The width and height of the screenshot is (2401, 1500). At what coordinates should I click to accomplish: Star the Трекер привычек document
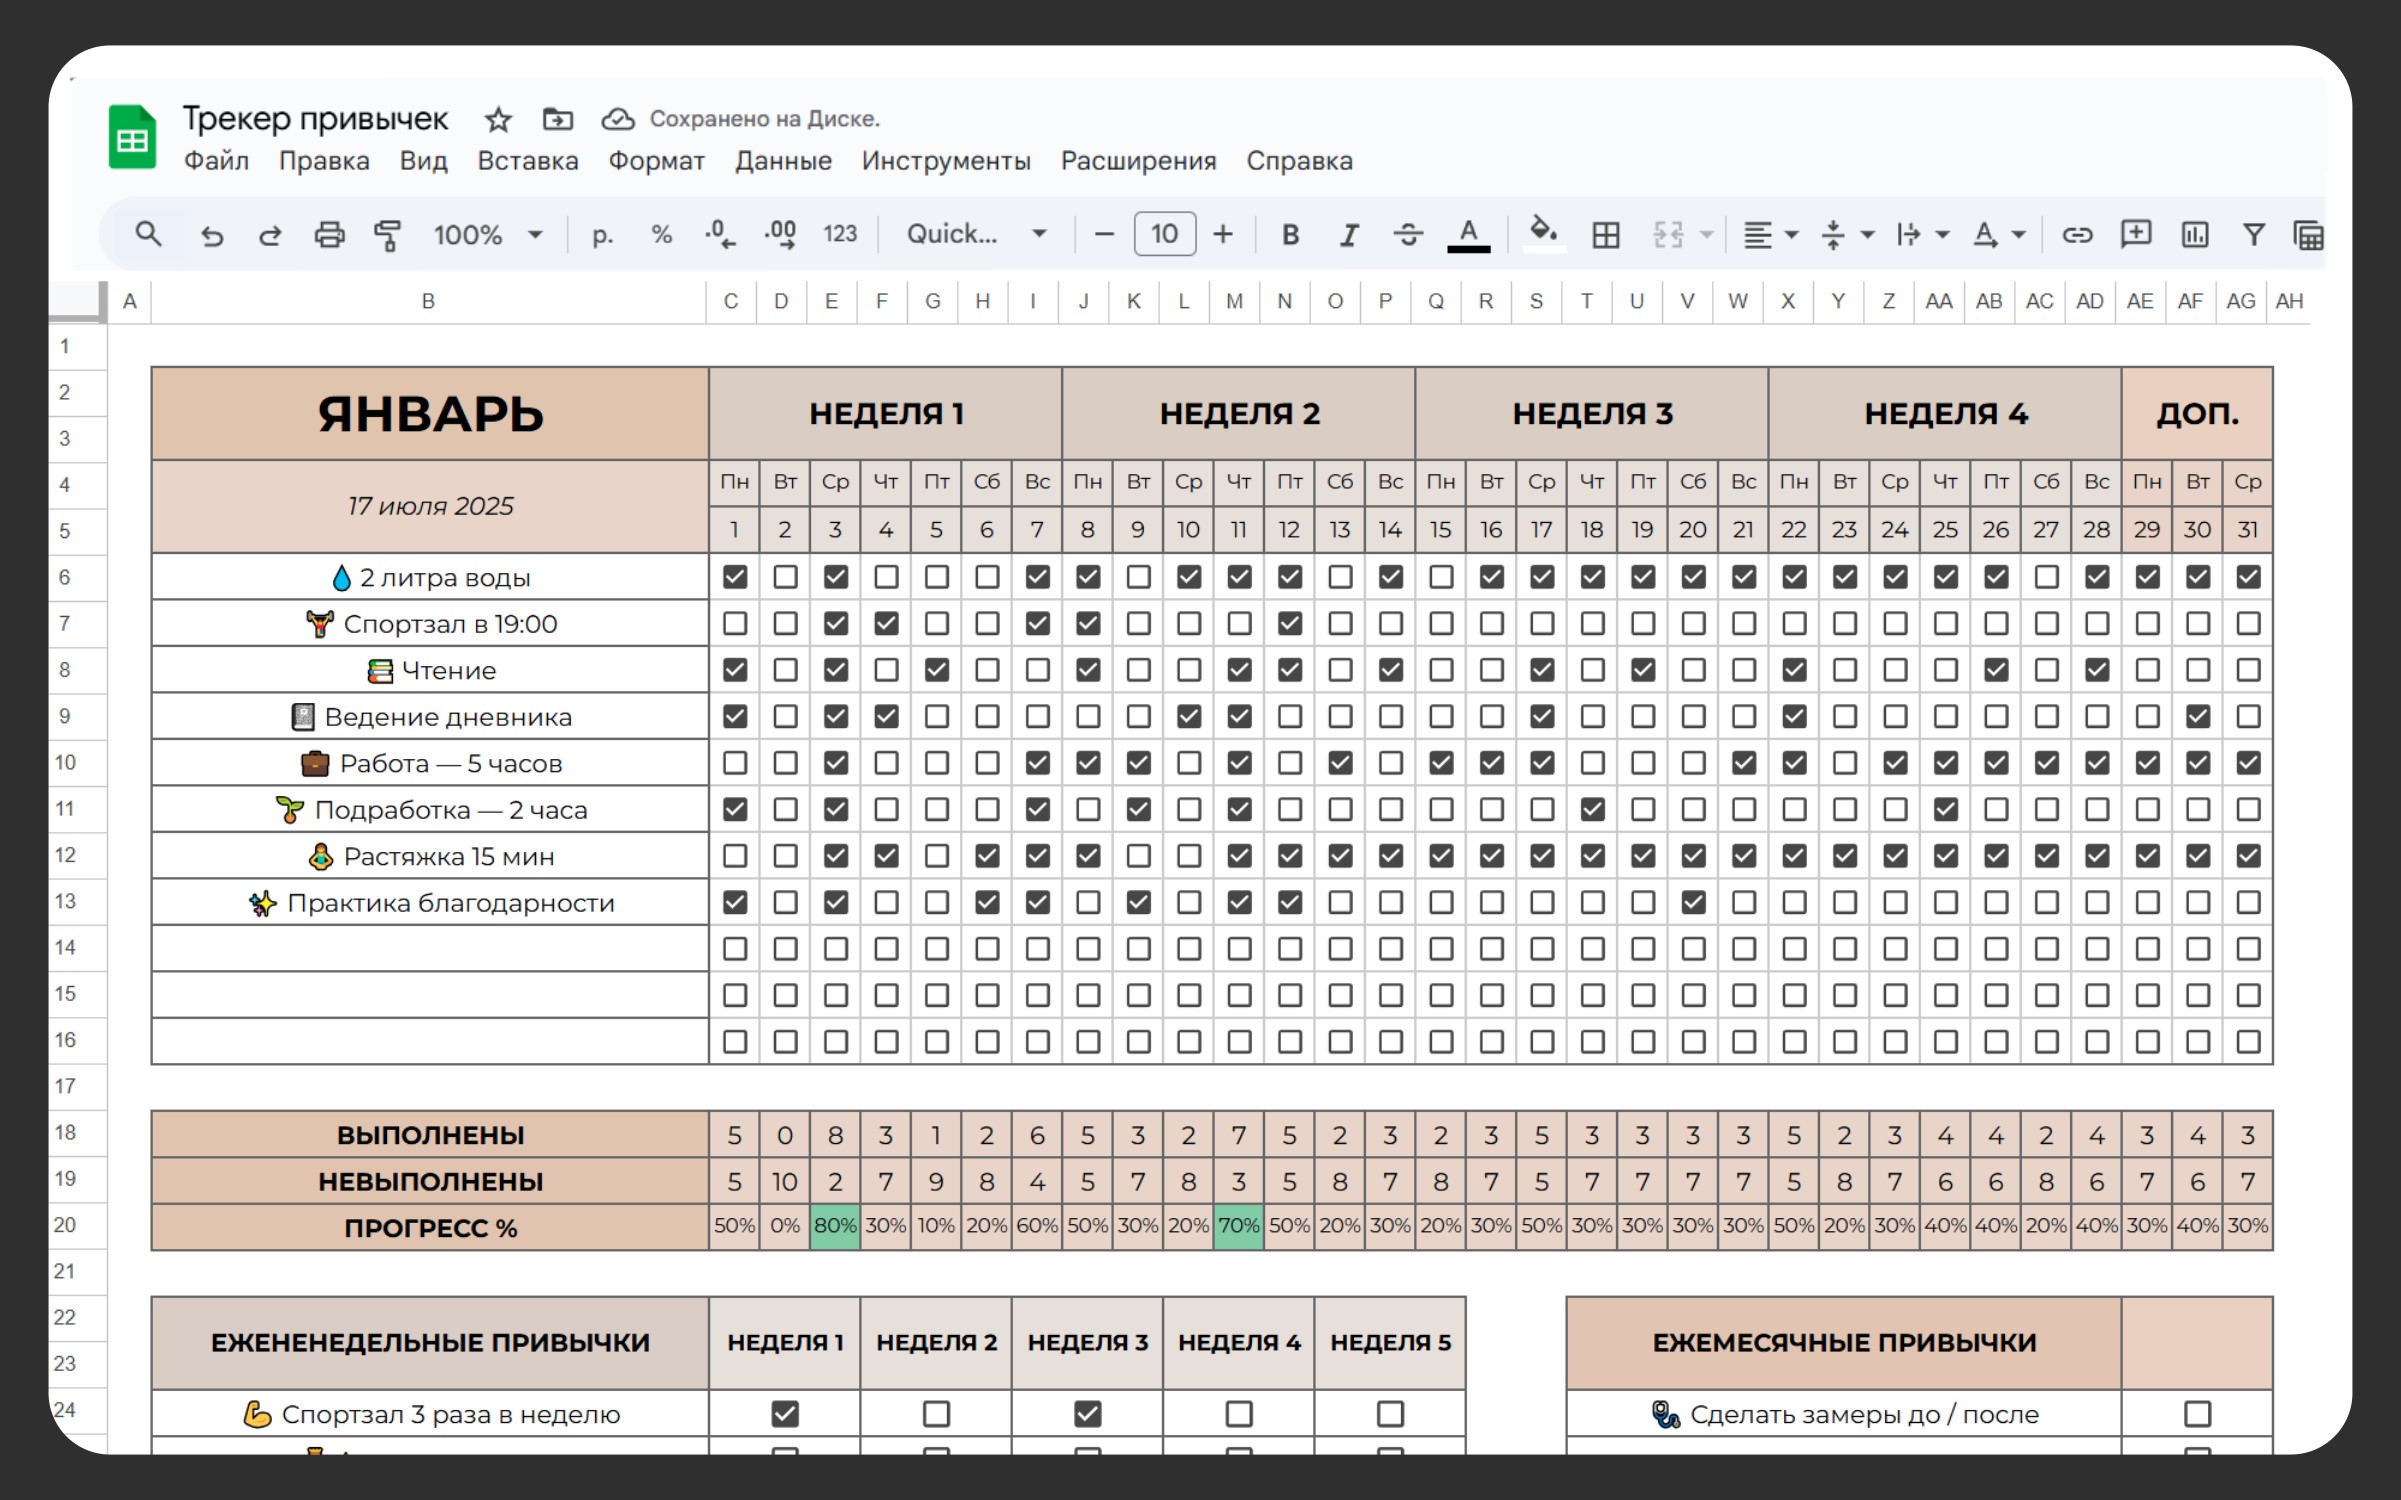[498, 120]
